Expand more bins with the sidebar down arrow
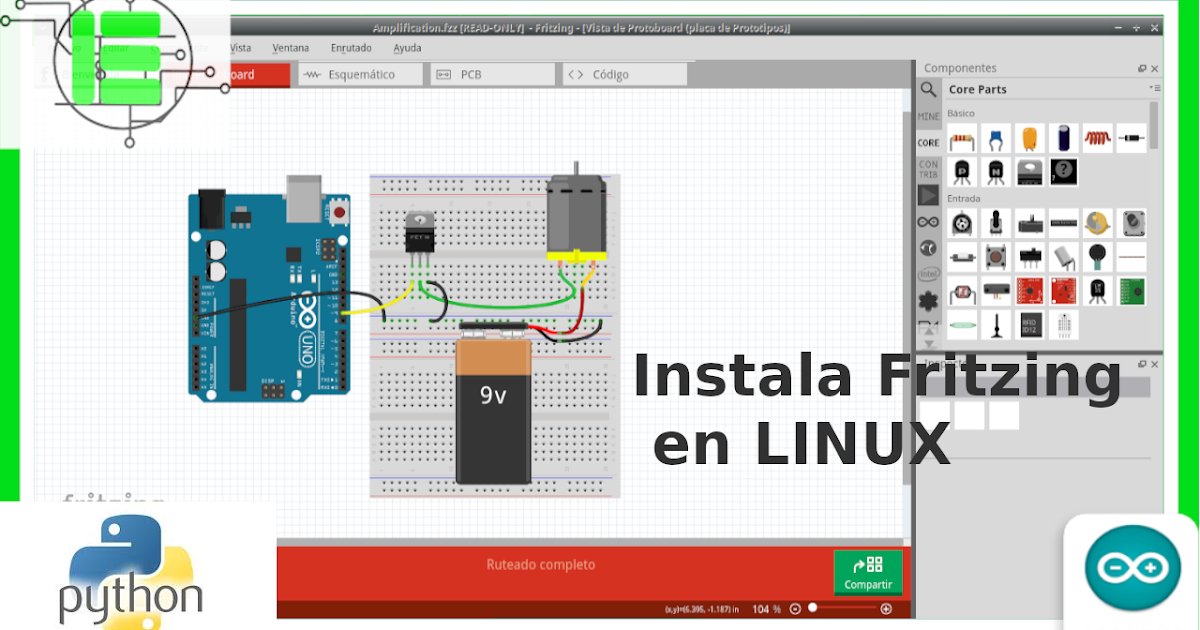The height and width of the screenshot is (630, 1200). [929, 345]
